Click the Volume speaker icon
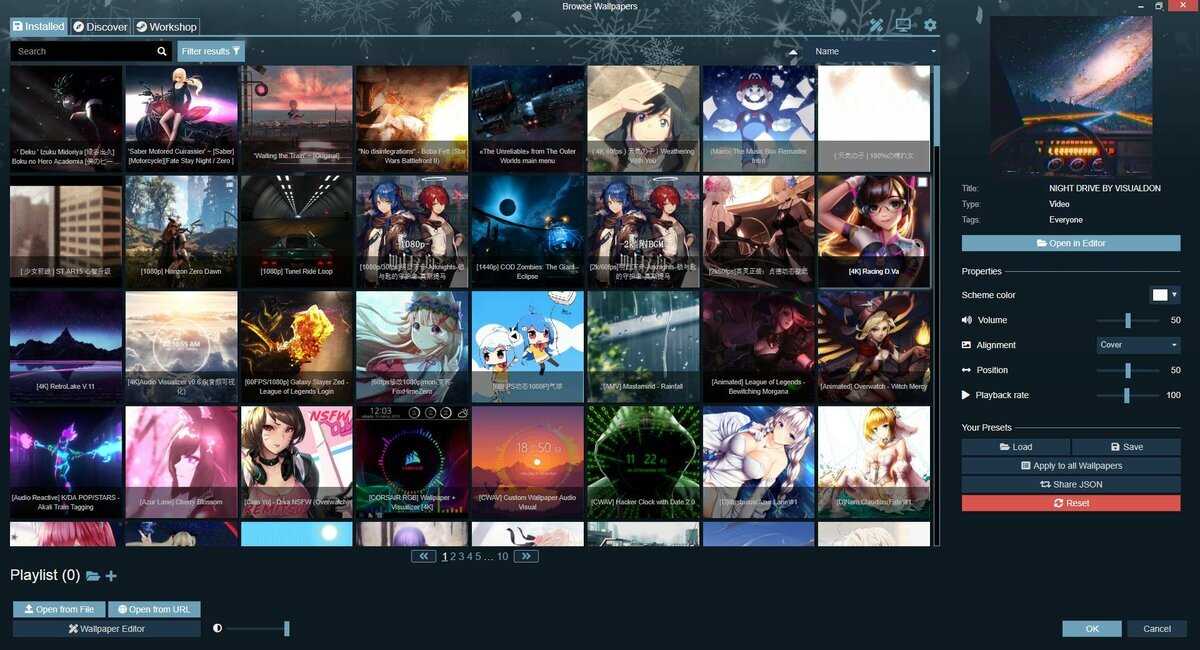1200x650 pixels. click(x=967, y=320)
